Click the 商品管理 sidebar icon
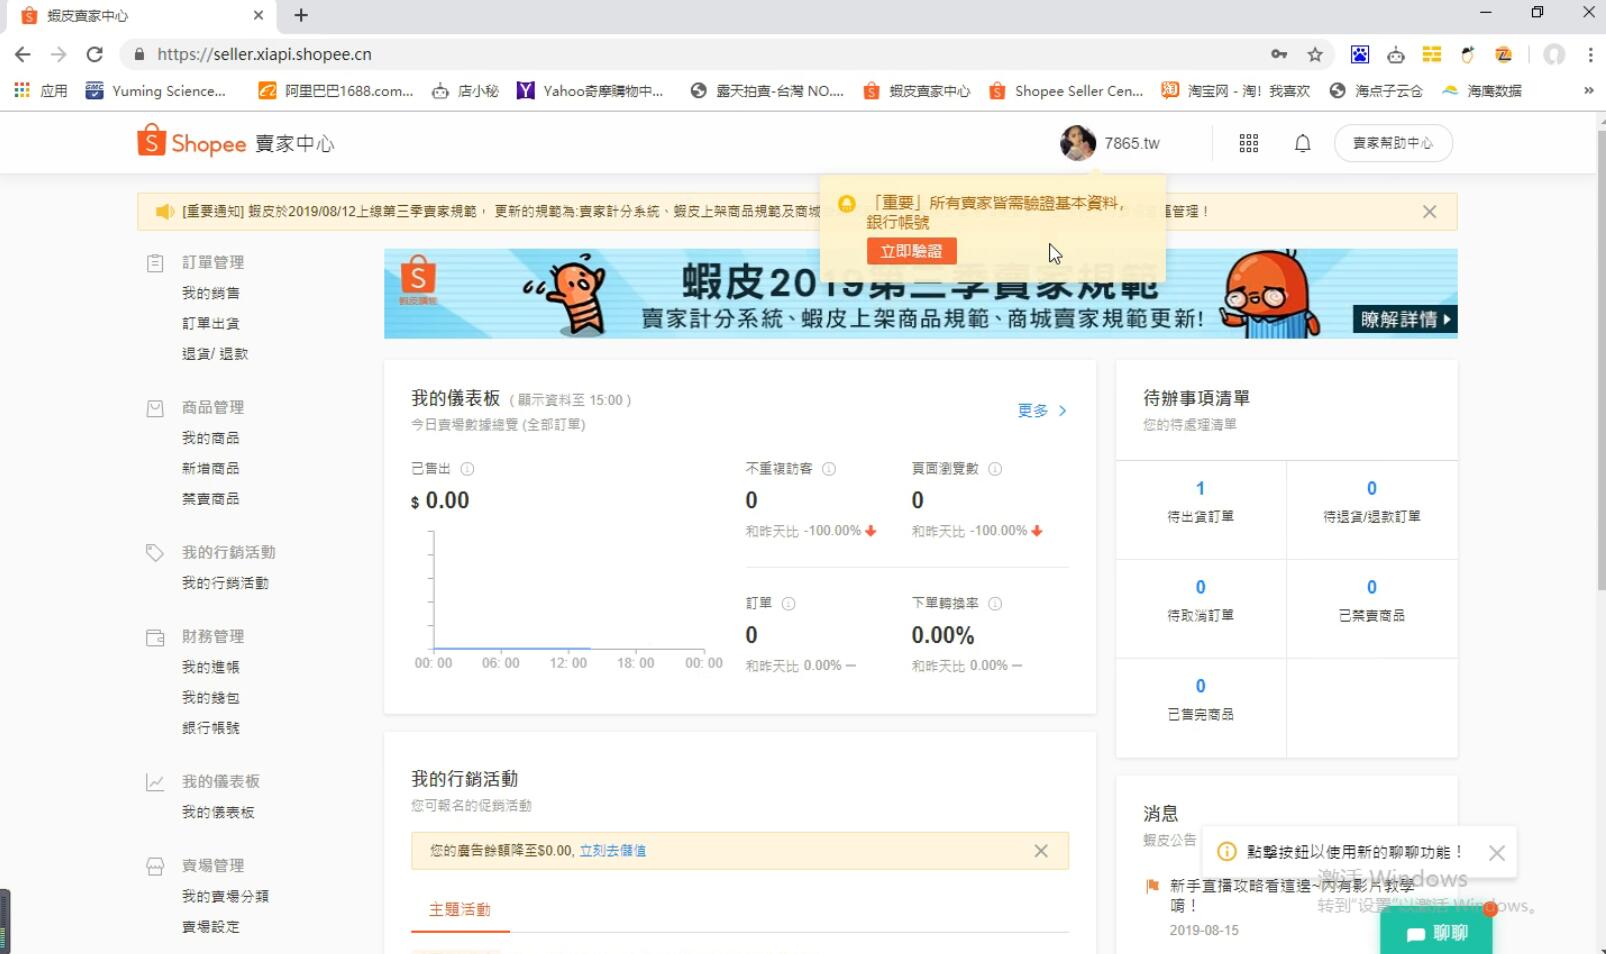This screenshot has height=954, width=1606. [x=155, y=408]
